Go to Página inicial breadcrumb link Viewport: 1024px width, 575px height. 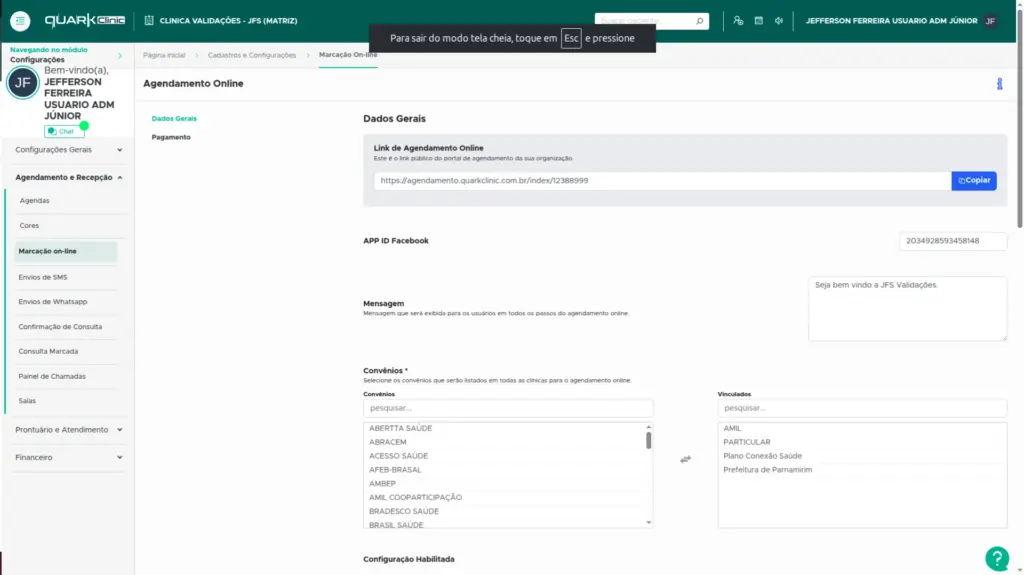[x=164, y=55]
